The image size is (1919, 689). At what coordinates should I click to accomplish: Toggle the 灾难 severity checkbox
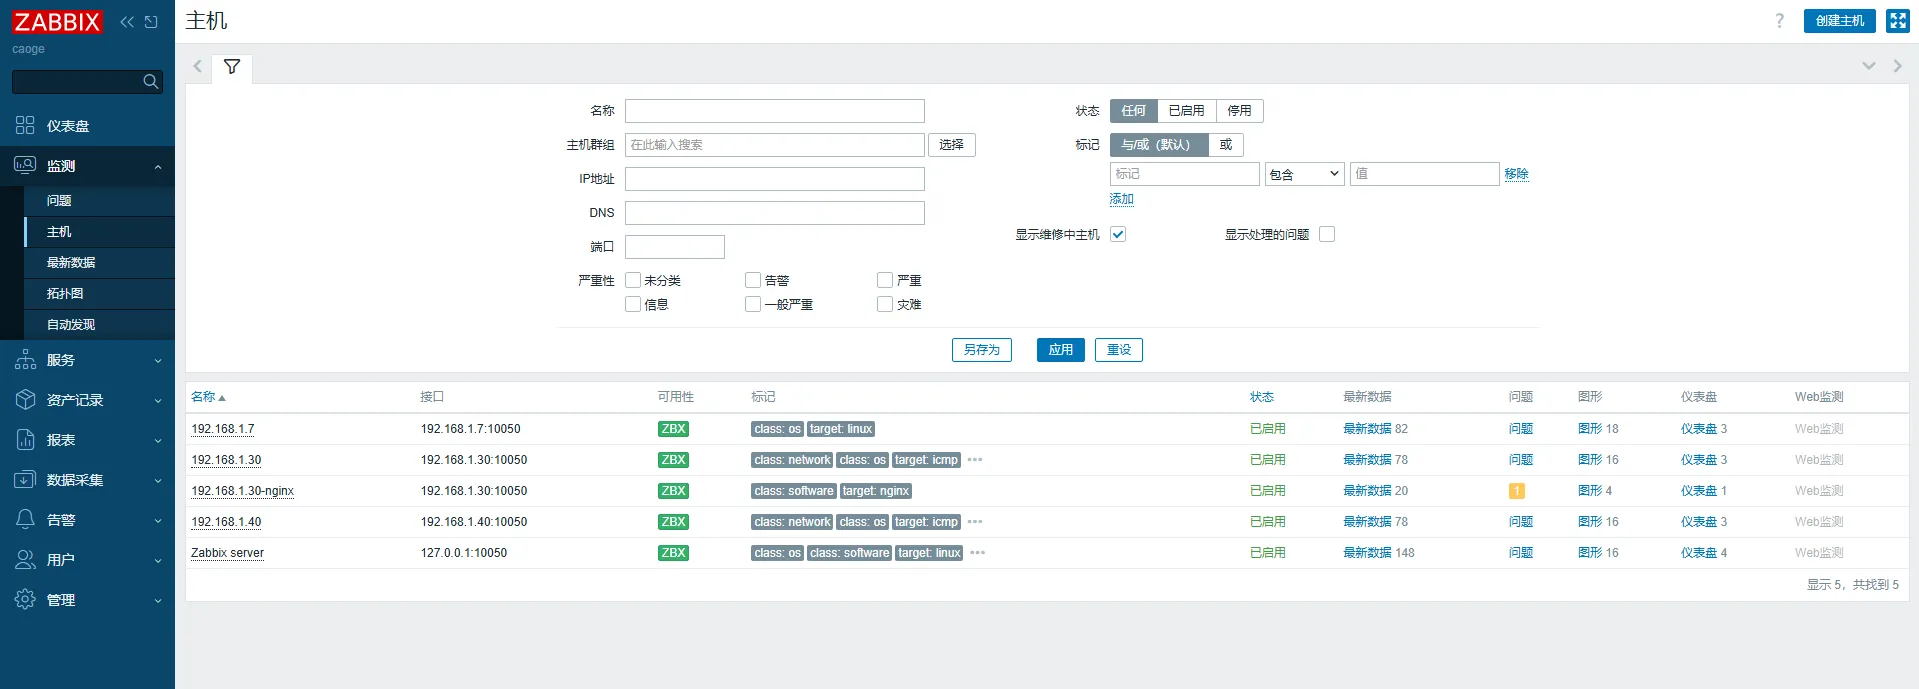coord(885,304)
